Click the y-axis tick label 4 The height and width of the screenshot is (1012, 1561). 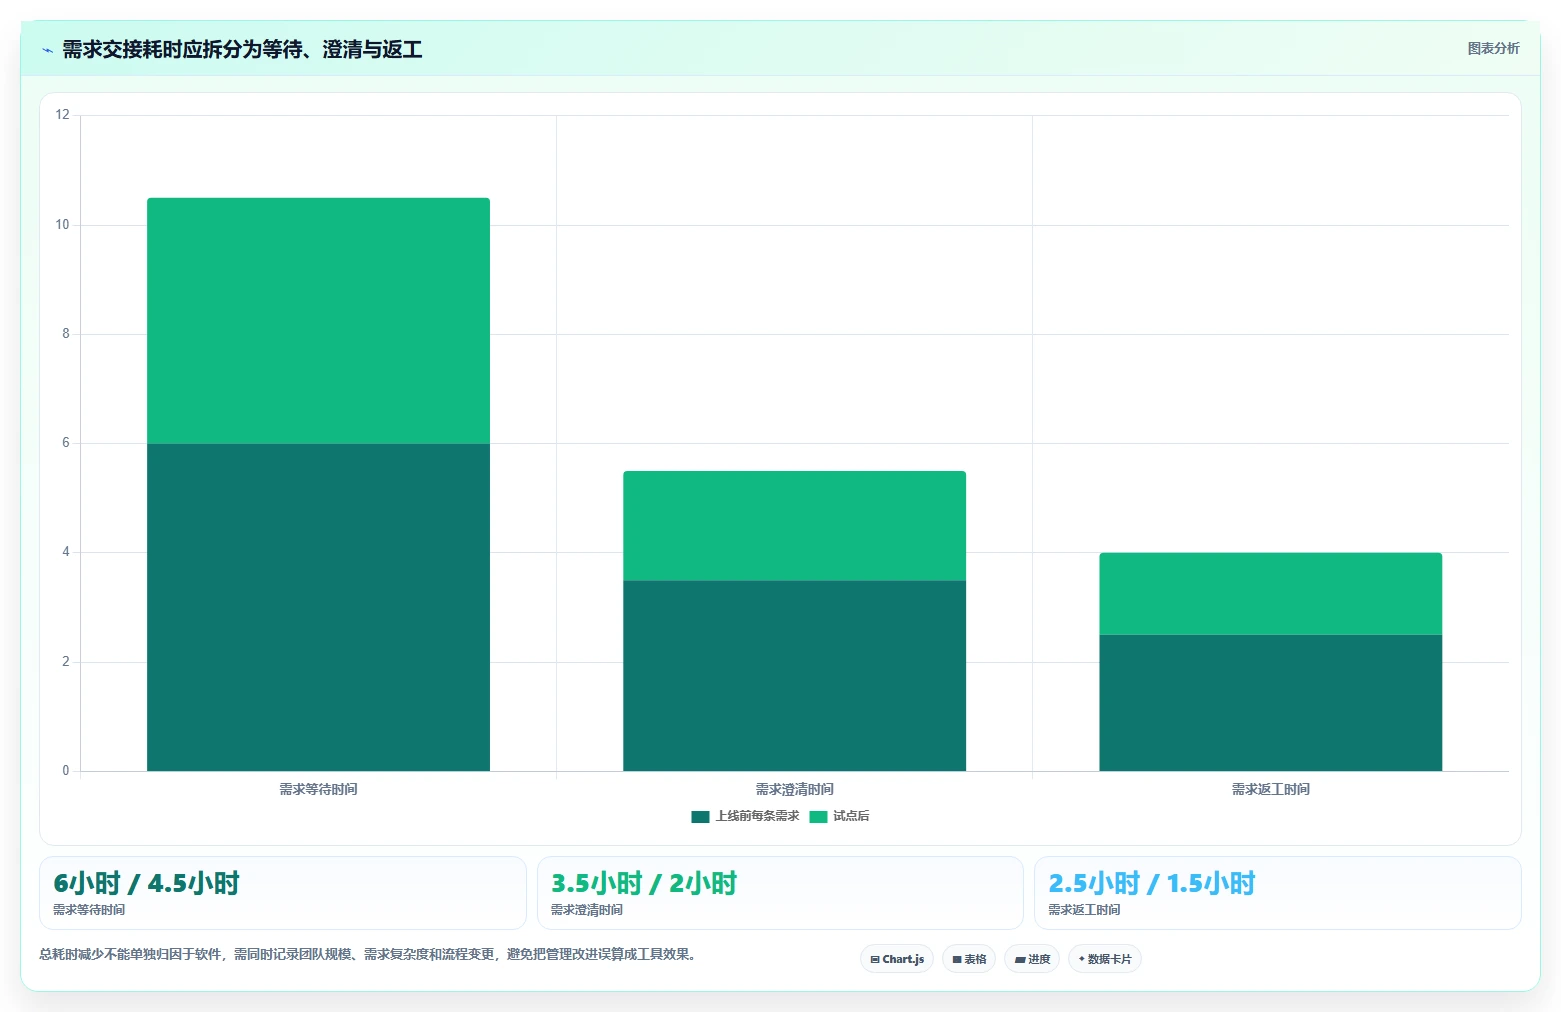tap(66, 552)
